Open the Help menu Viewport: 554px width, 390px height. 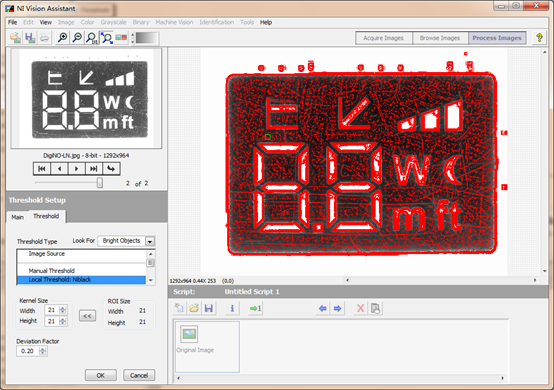tap(266, 22)
